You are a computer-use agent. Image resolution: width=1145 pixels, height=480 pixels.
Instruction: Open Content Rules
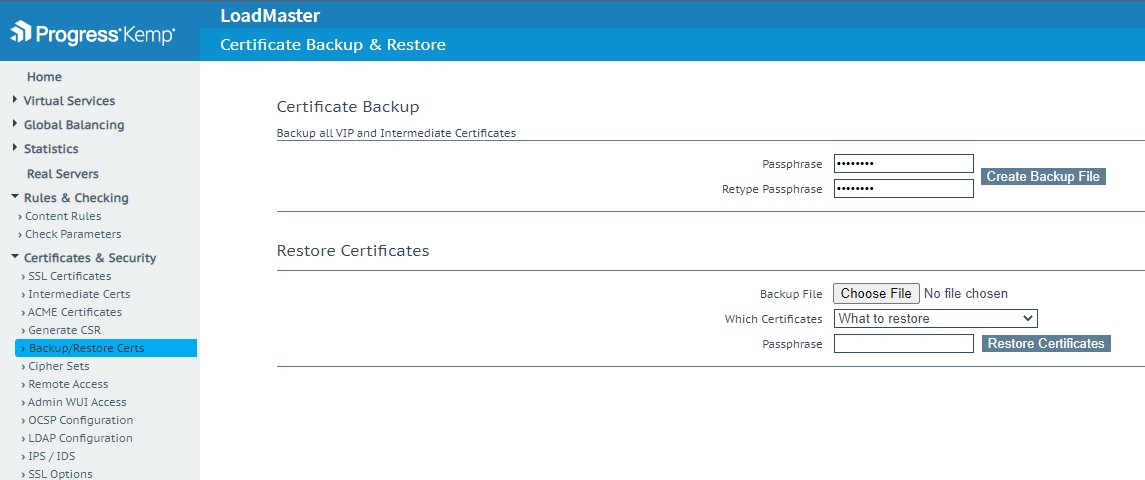[x=63, y=216]
